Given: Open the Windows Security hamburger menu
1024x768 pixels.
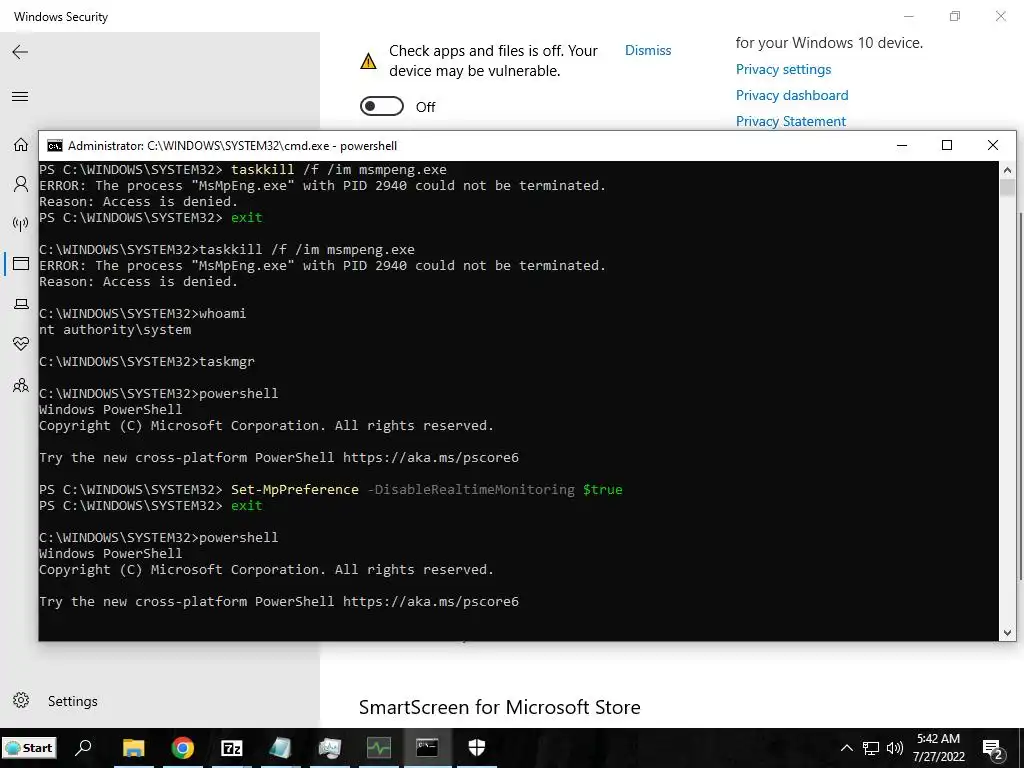Looking at the screenshot, I should click(x=20, y=97).
